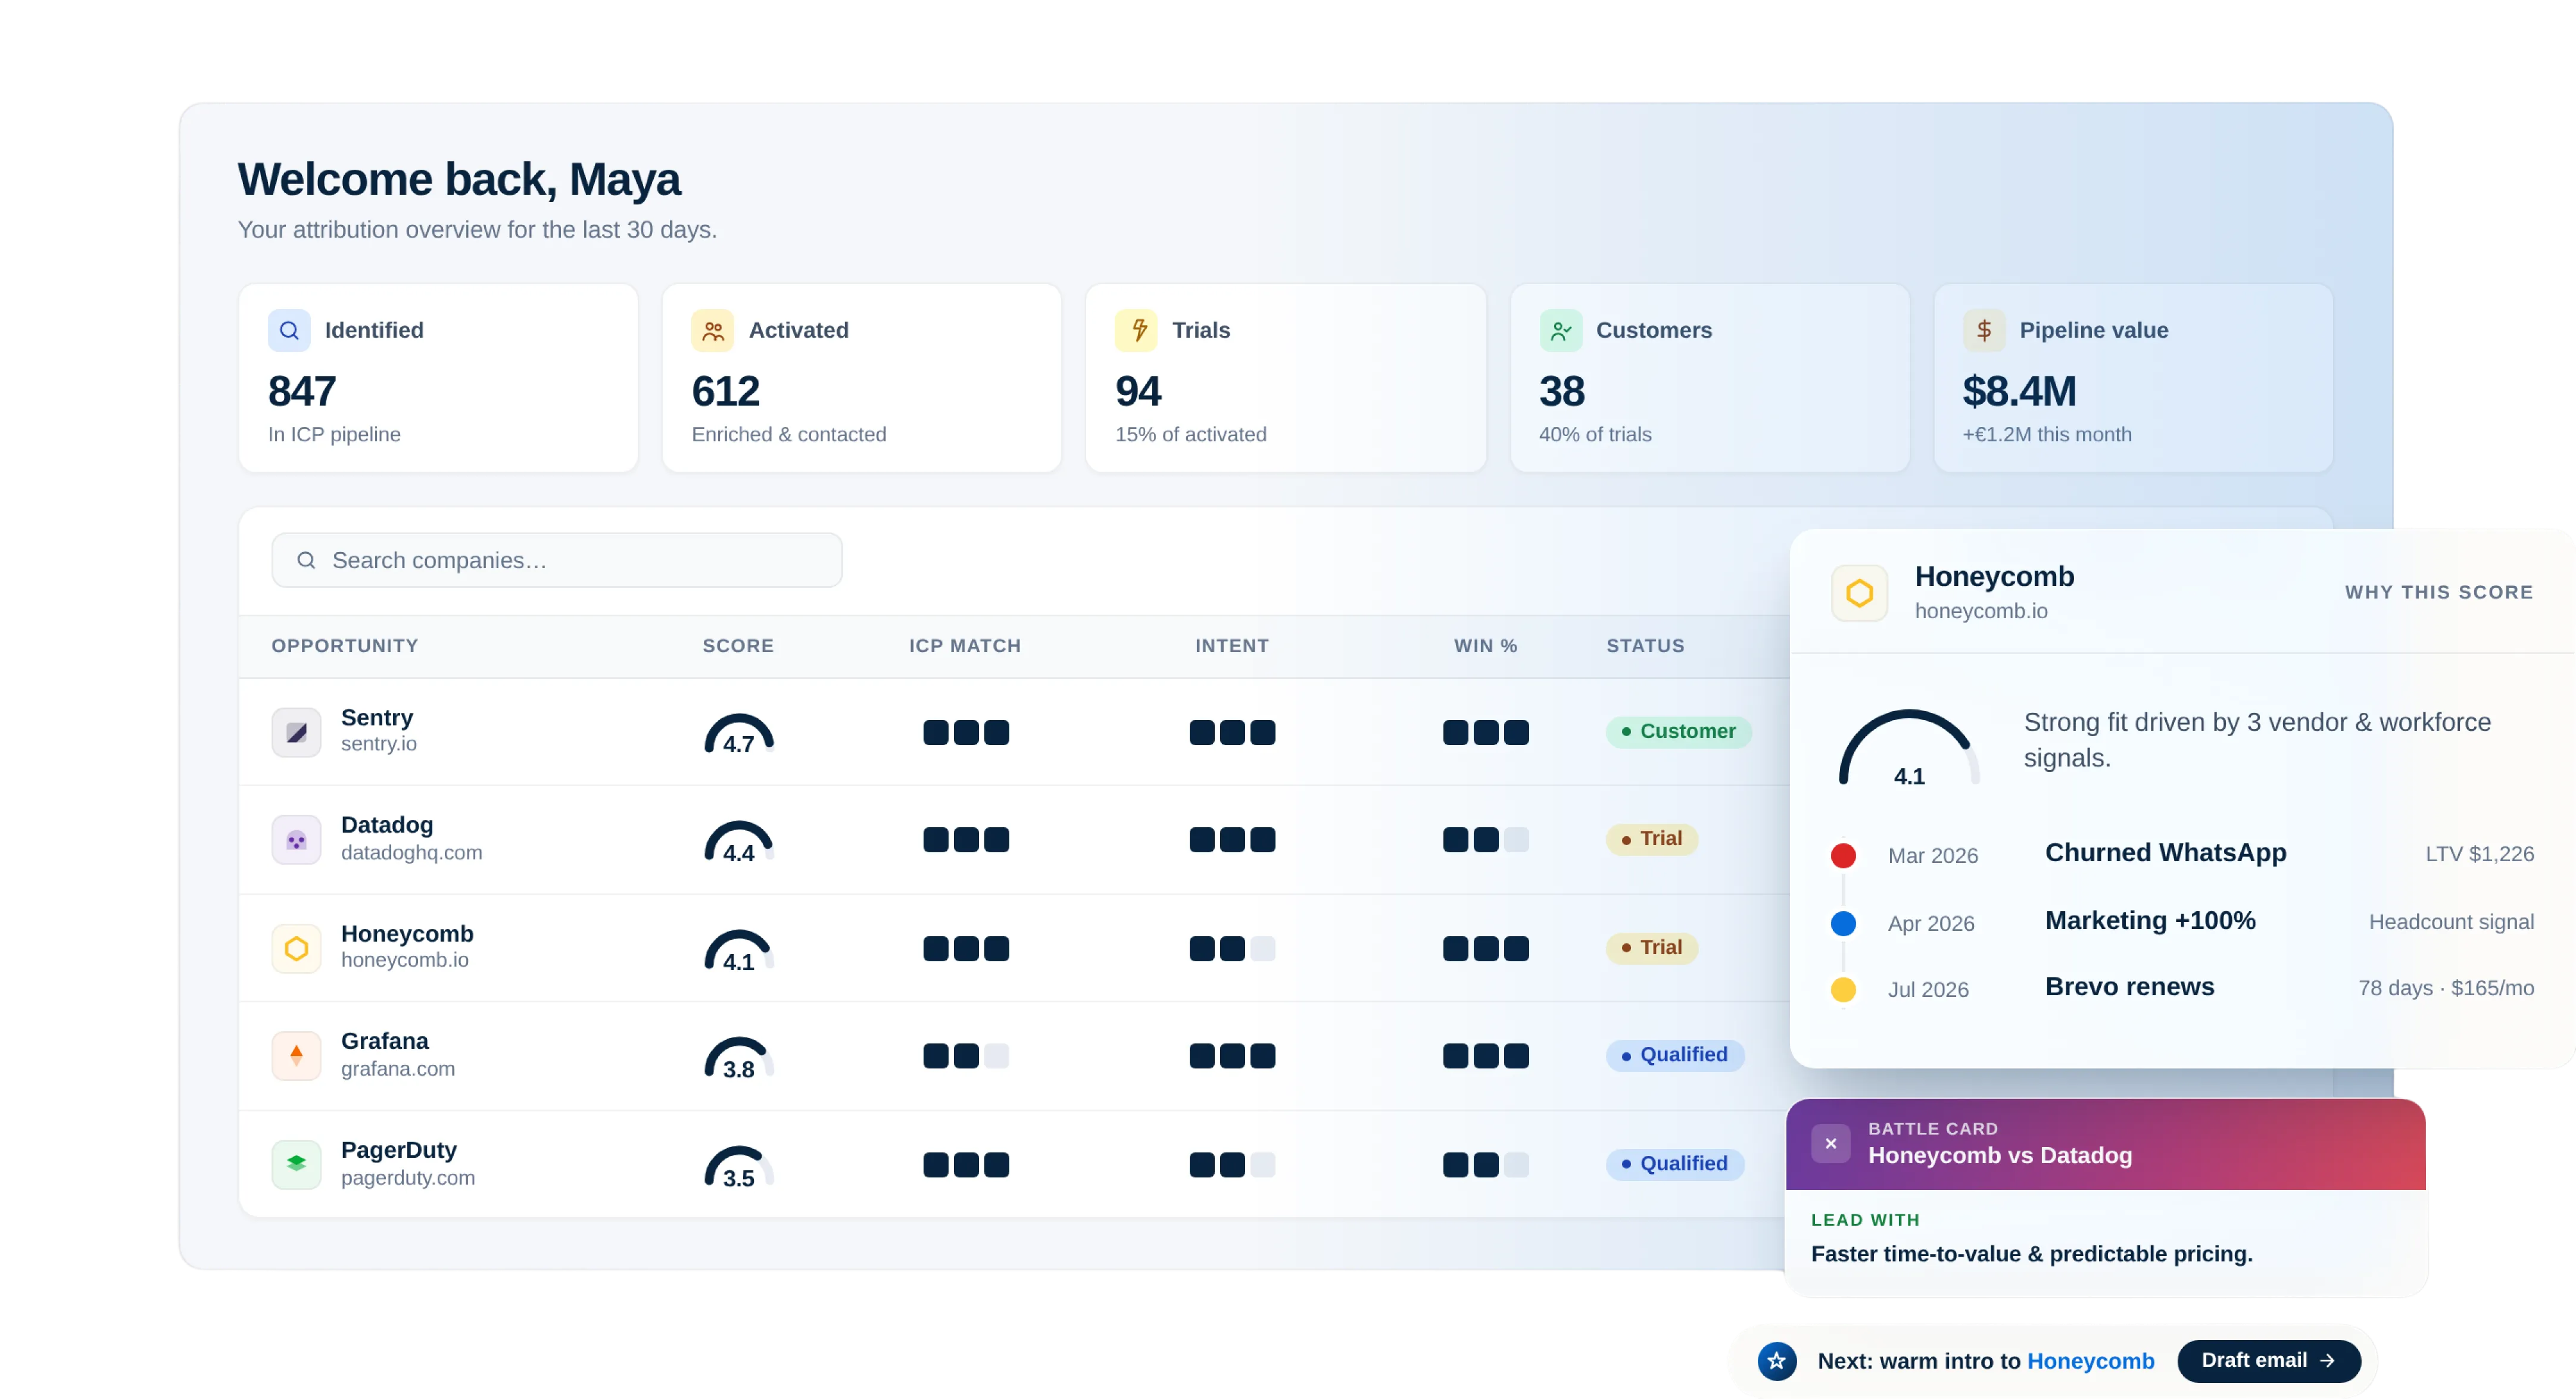Click the Churned WhatsApp signal
This screenshot has height=1399, width=2576.
2166,853
